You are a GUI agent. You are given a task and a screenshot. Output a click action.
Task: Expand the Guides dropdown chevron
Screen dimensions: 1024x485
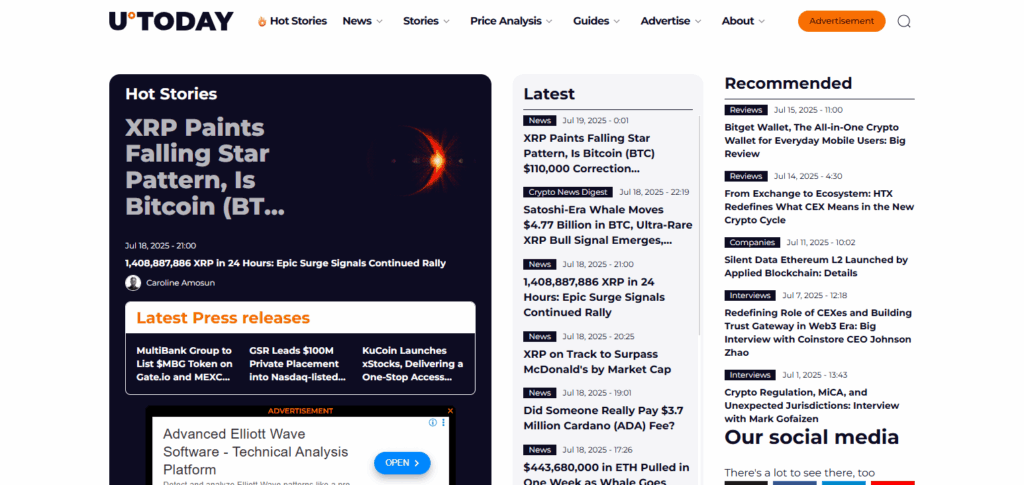[x=616, y=22]
